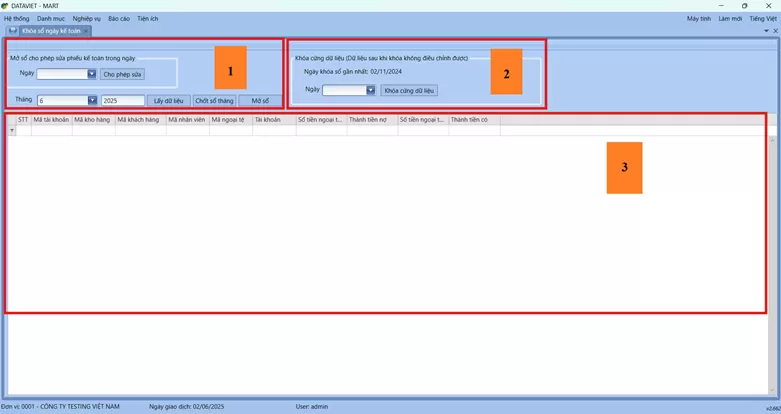Click Máy tính in the top bar
The image size is (781, 414).
pos(699,18)
